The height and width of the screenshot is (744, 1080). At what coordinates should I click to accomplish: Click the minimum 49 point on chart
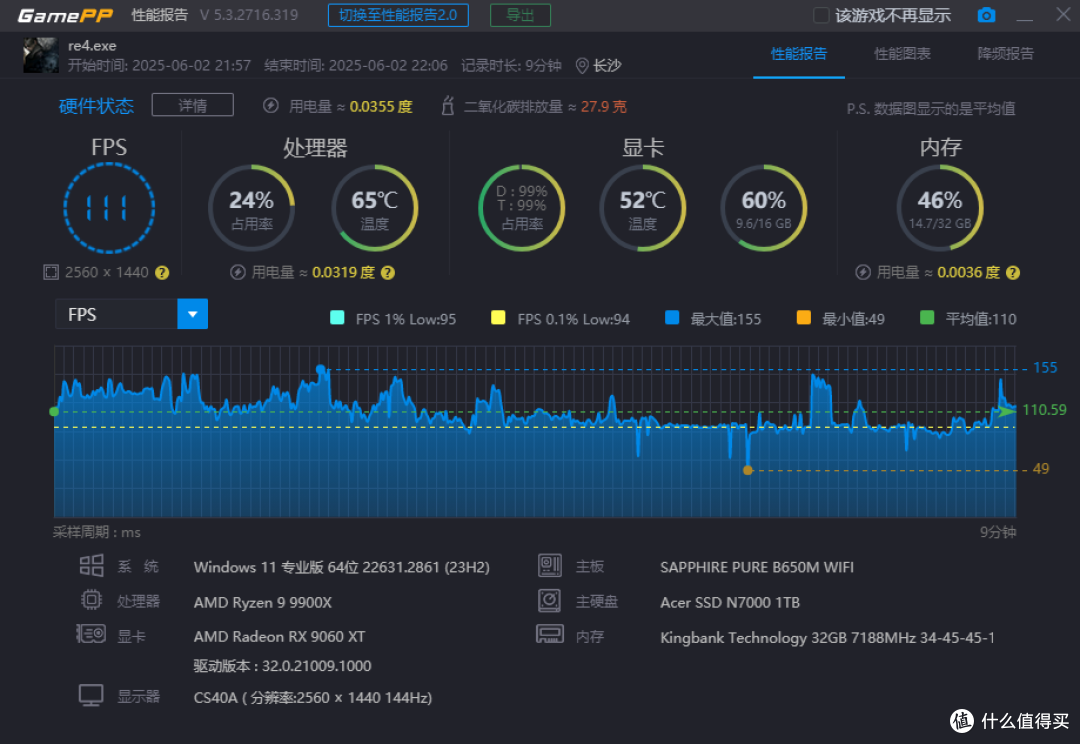click(x=747, y=470)
